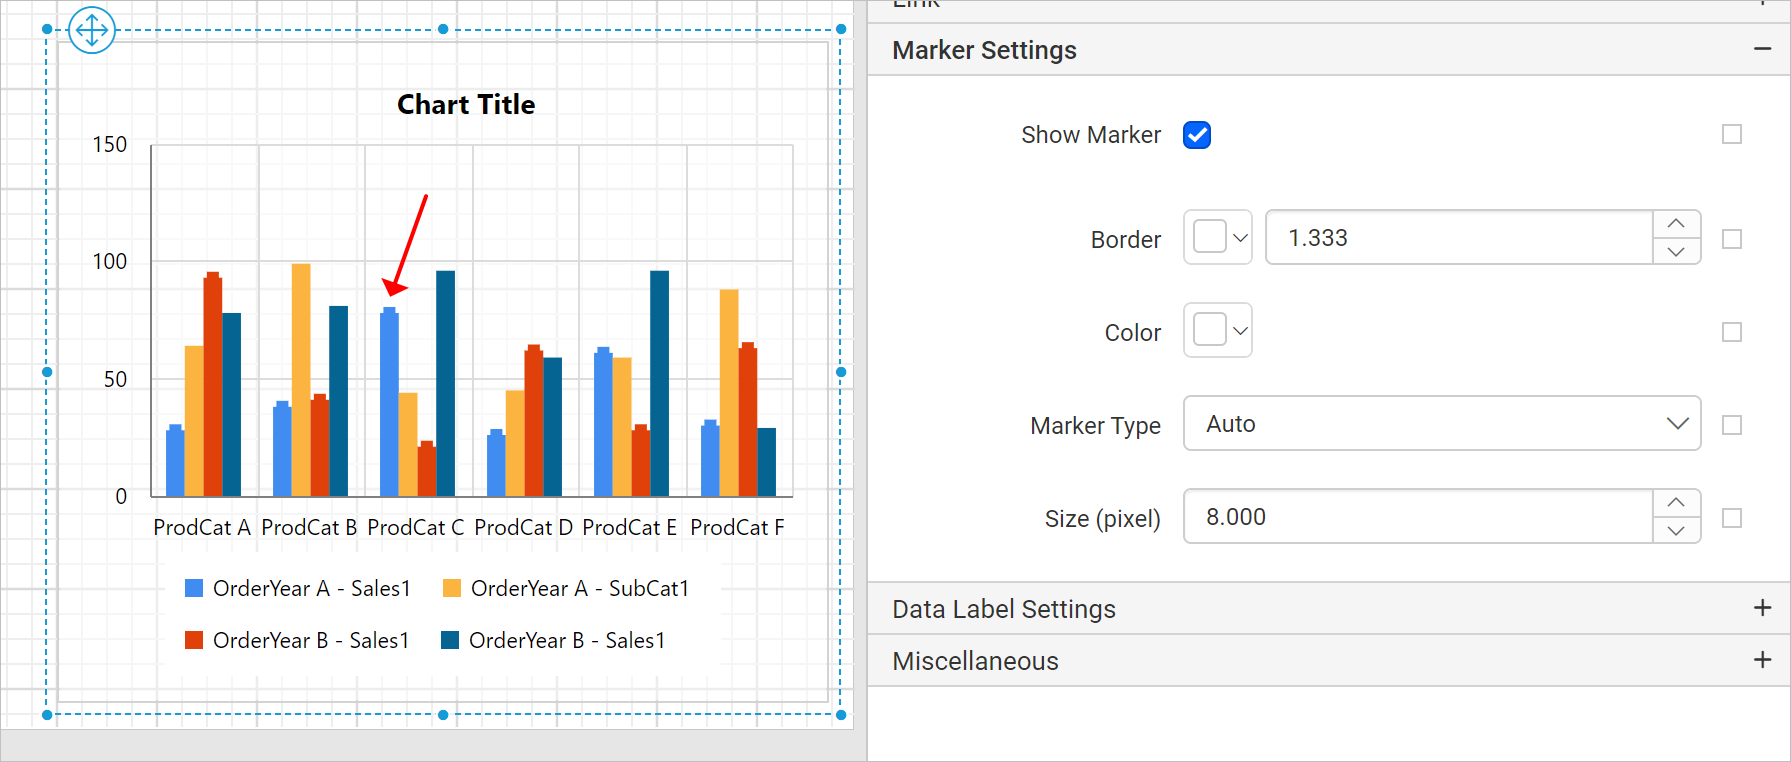The height and width of the screenshot is (762, 1791).
Task: Click the ProdCat F axis label
Action: click(737, 527)
